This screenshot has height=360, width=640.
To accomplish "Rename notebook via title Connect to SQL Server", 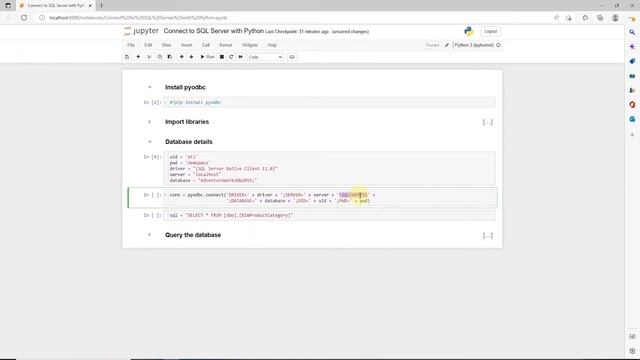I will [x=213, y=31].
